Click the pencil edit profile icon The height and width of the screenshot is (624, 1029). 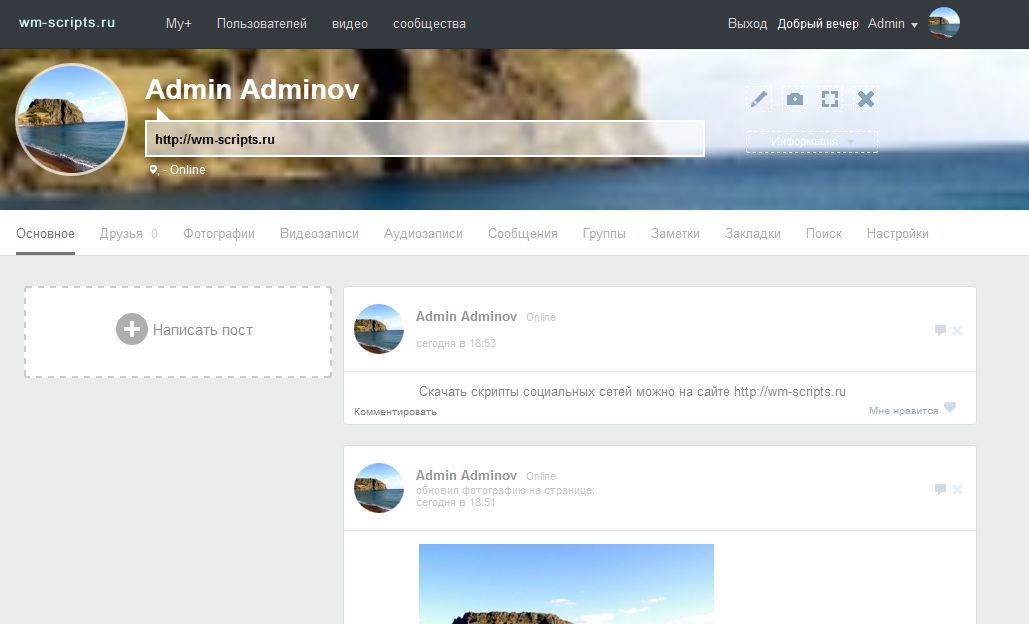point(759,98)
